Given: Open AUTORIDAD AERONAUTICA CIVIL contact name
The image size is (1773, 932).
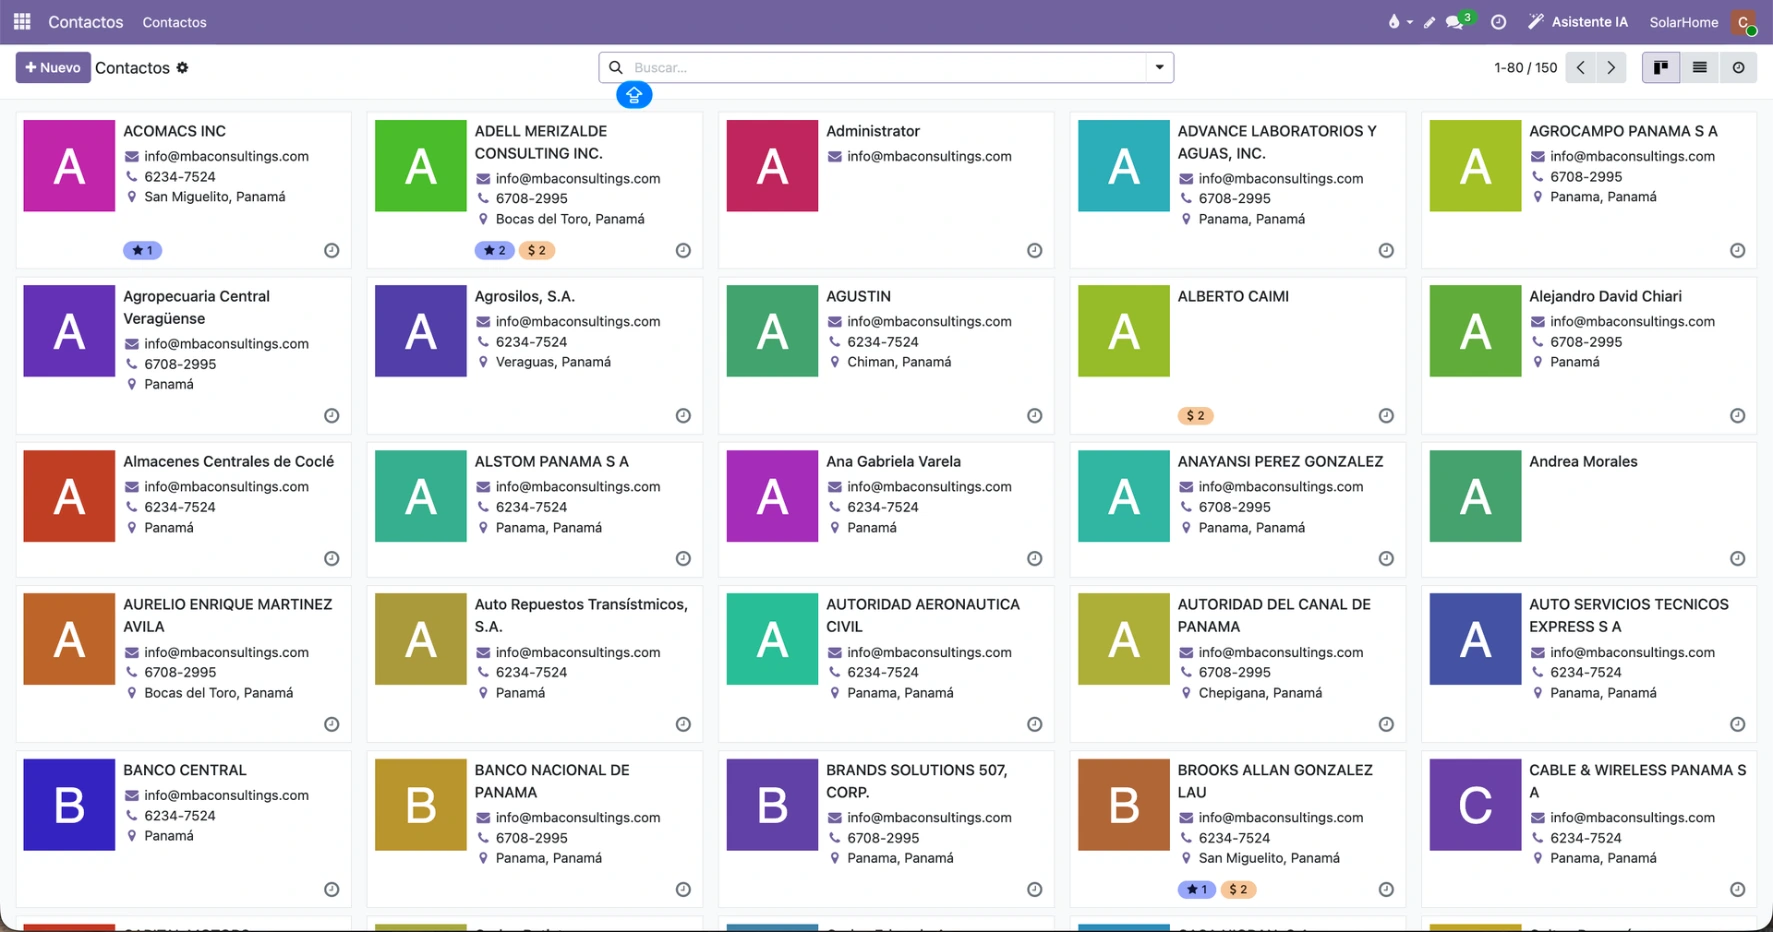Looking at the screenshot, I should pos(922,615).
